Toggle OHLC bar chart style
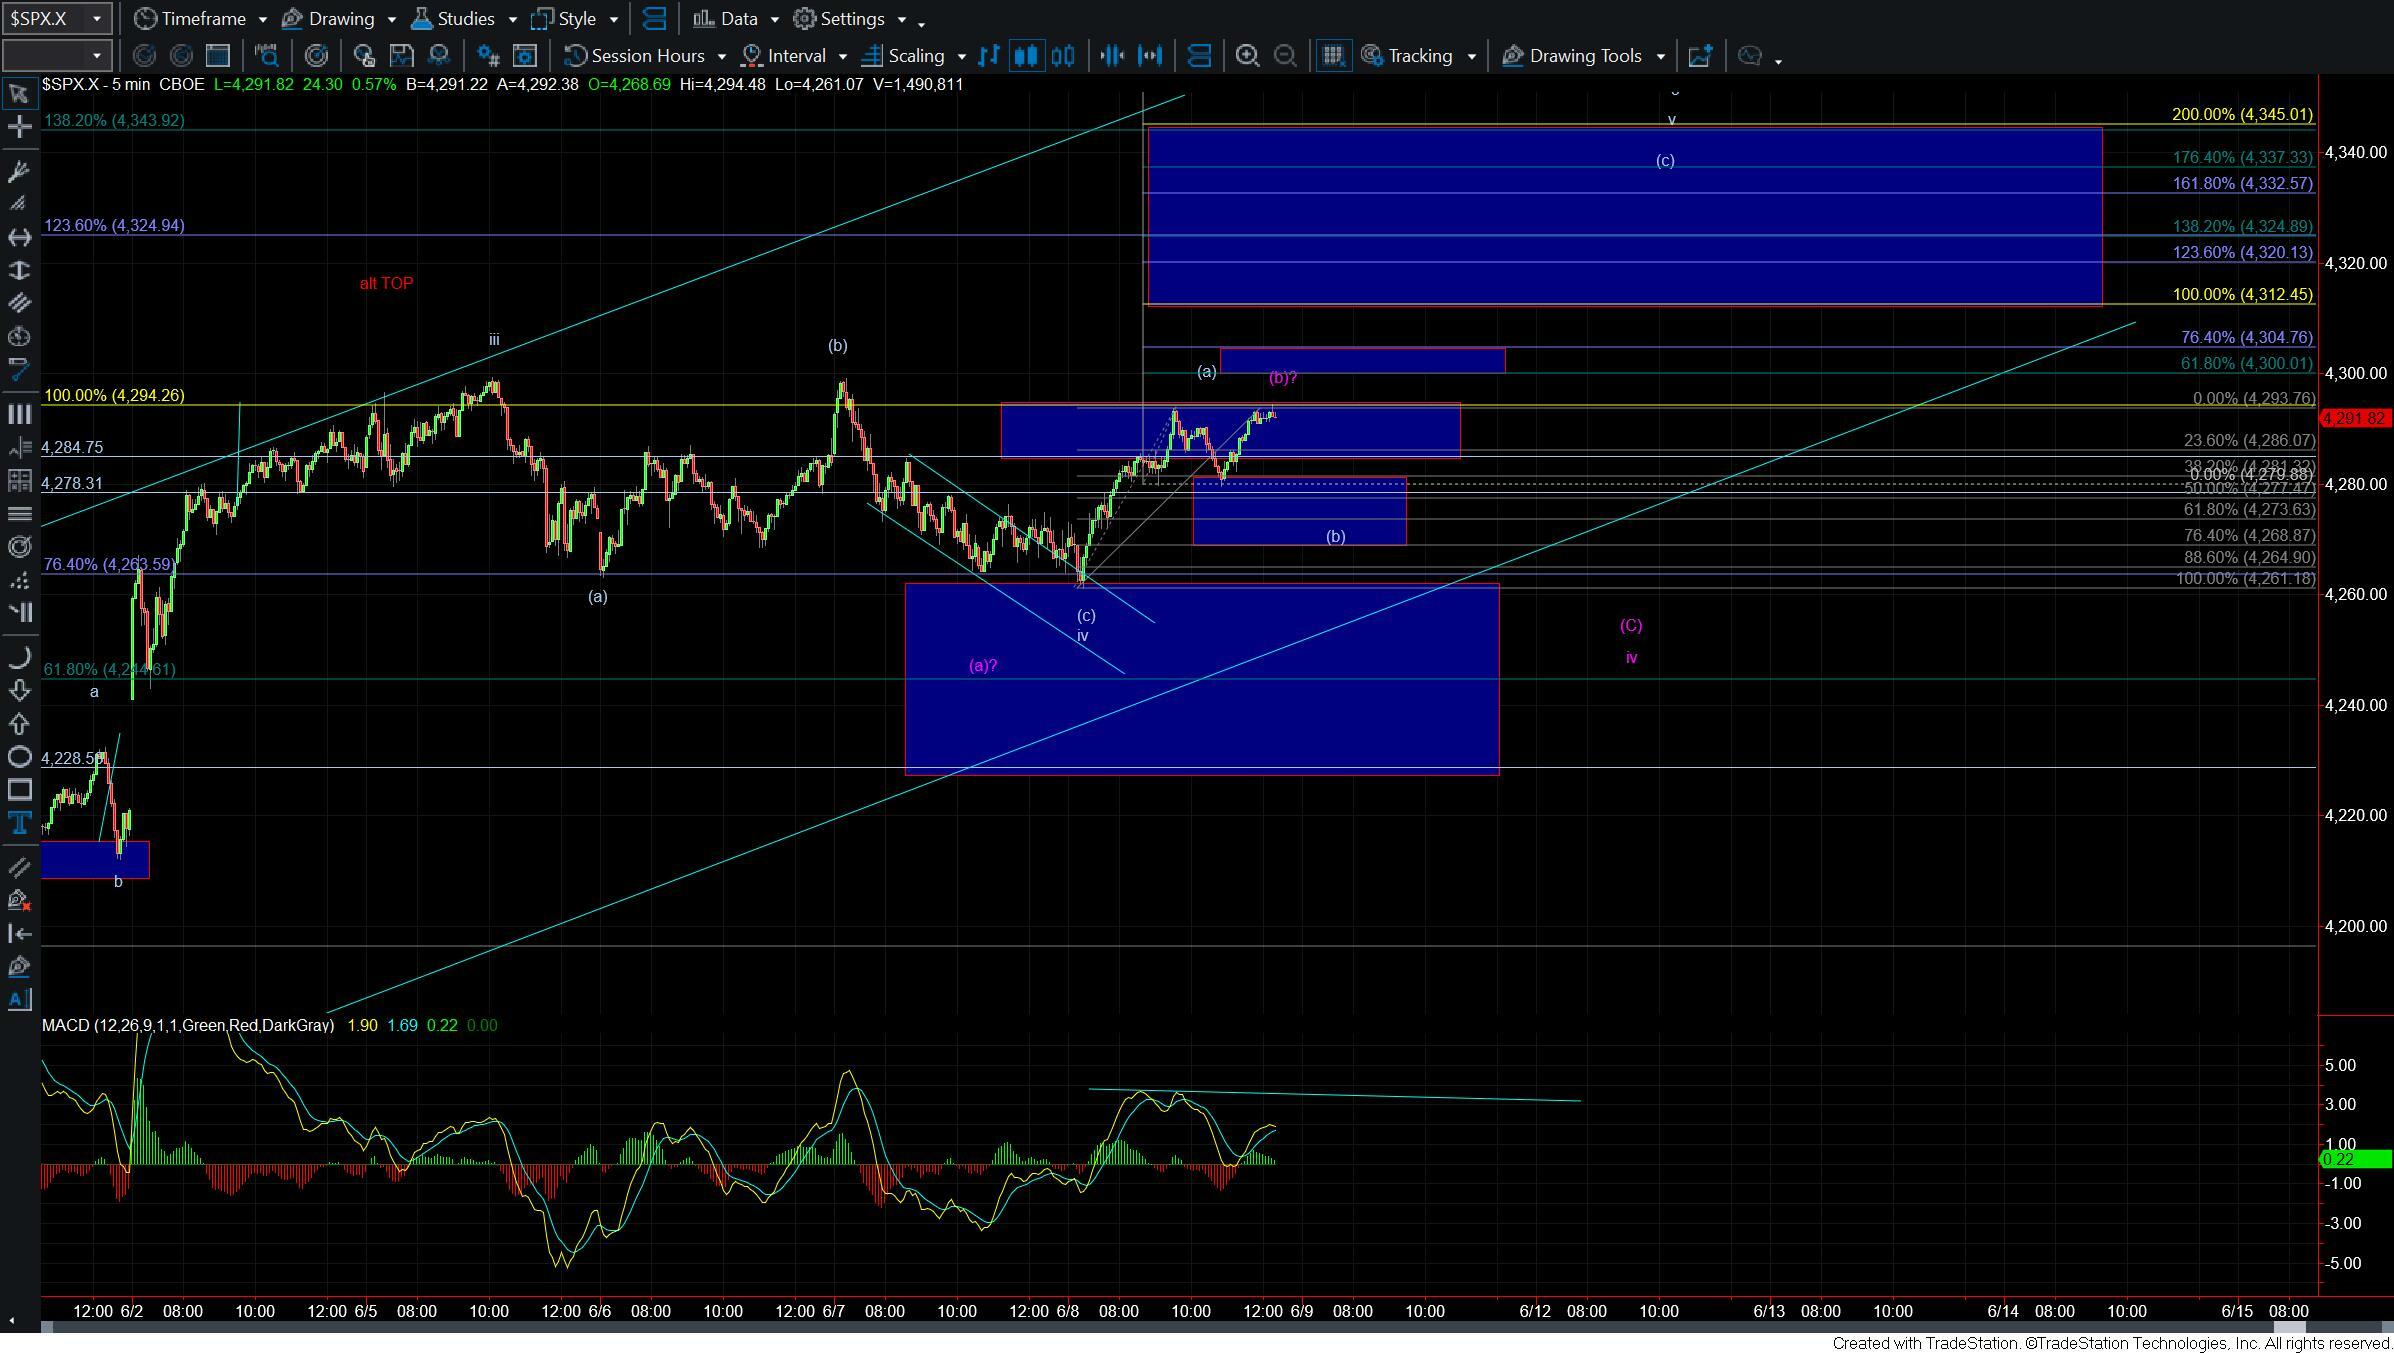Viewport: 2394px width, 1353px height. (x=989, y=56)
